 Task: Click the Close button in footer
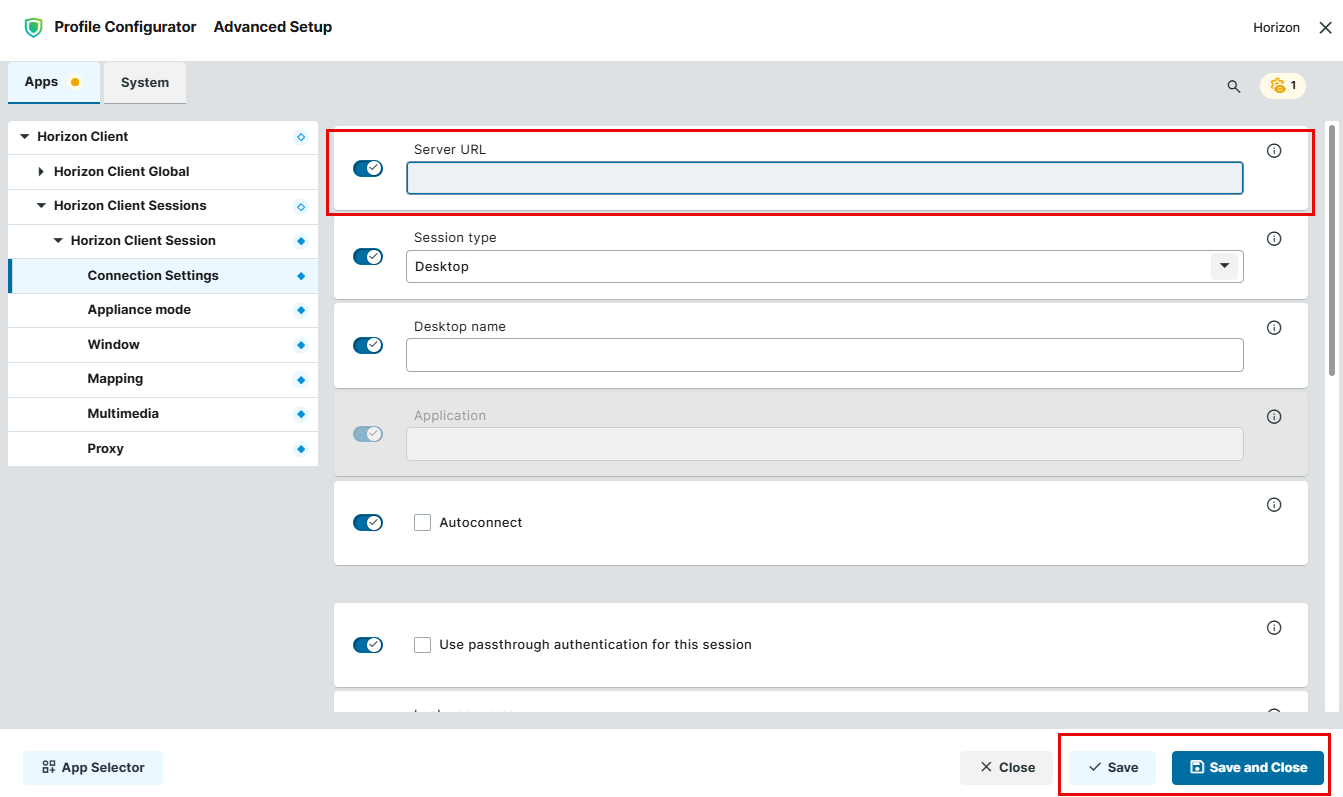(1007, 768)
